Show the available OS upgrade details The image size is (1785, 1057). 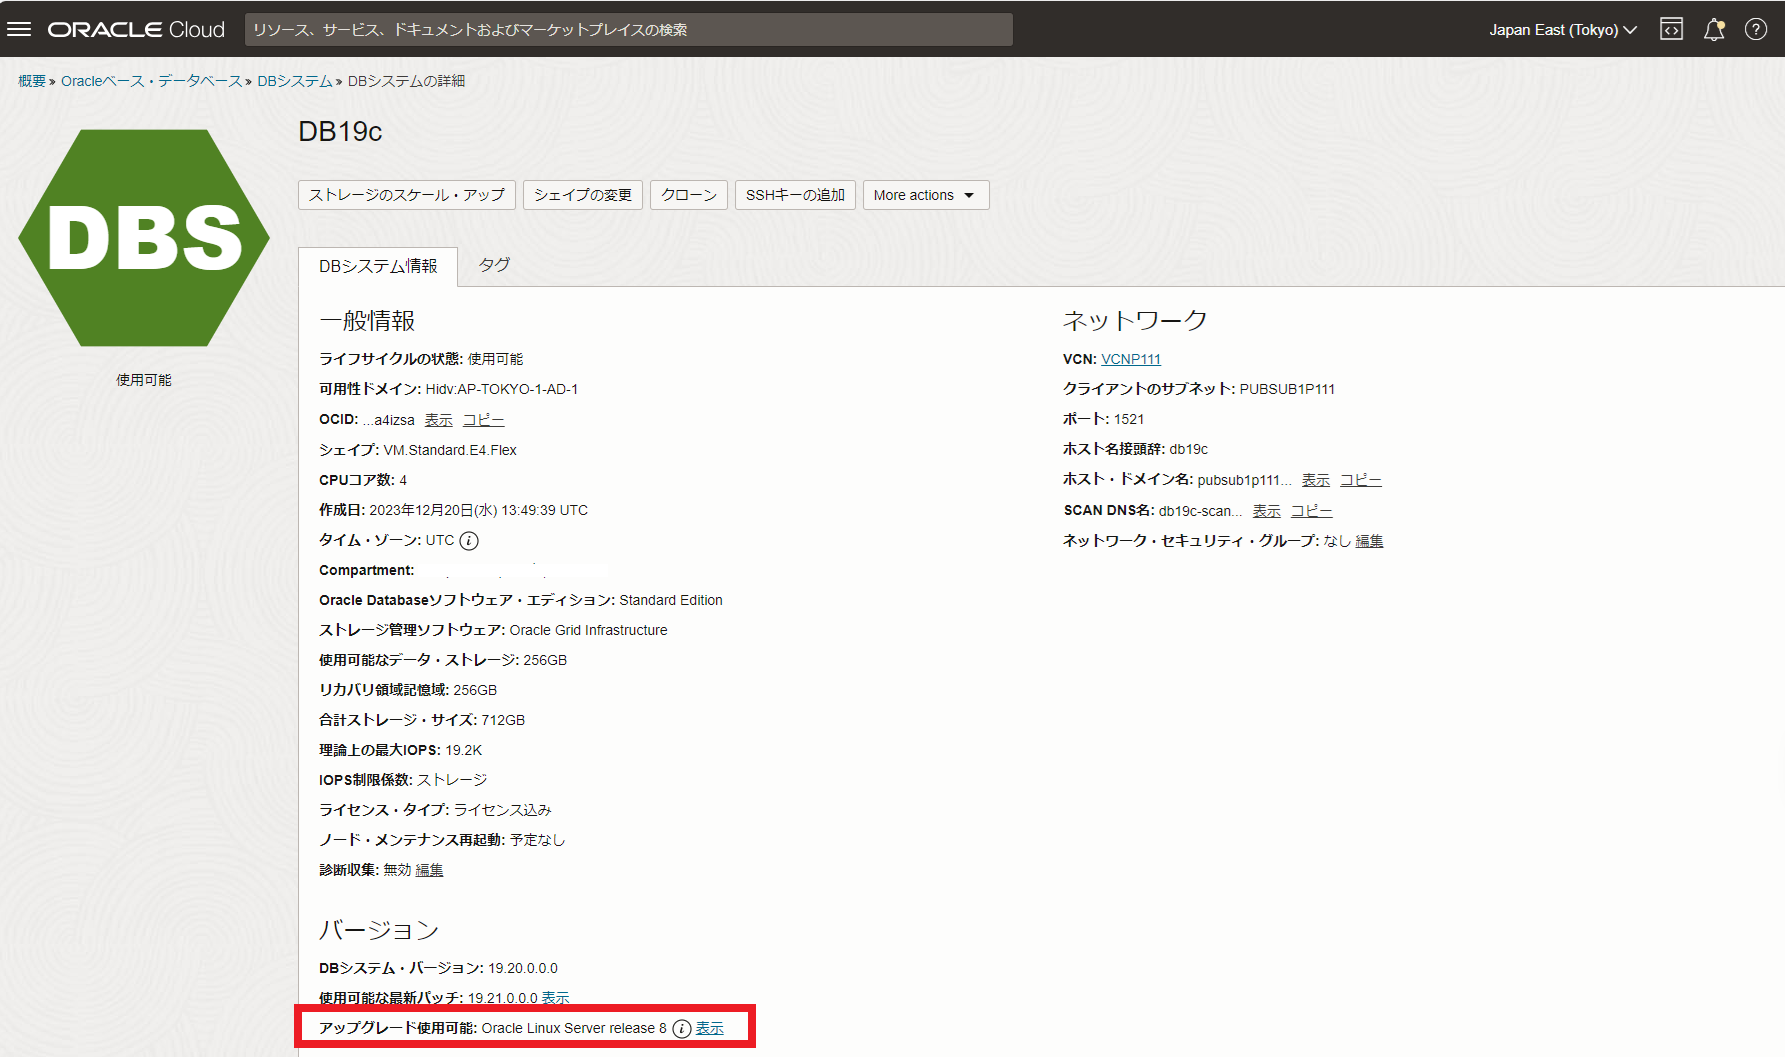pyautogui.click(x=710, y=1028)
